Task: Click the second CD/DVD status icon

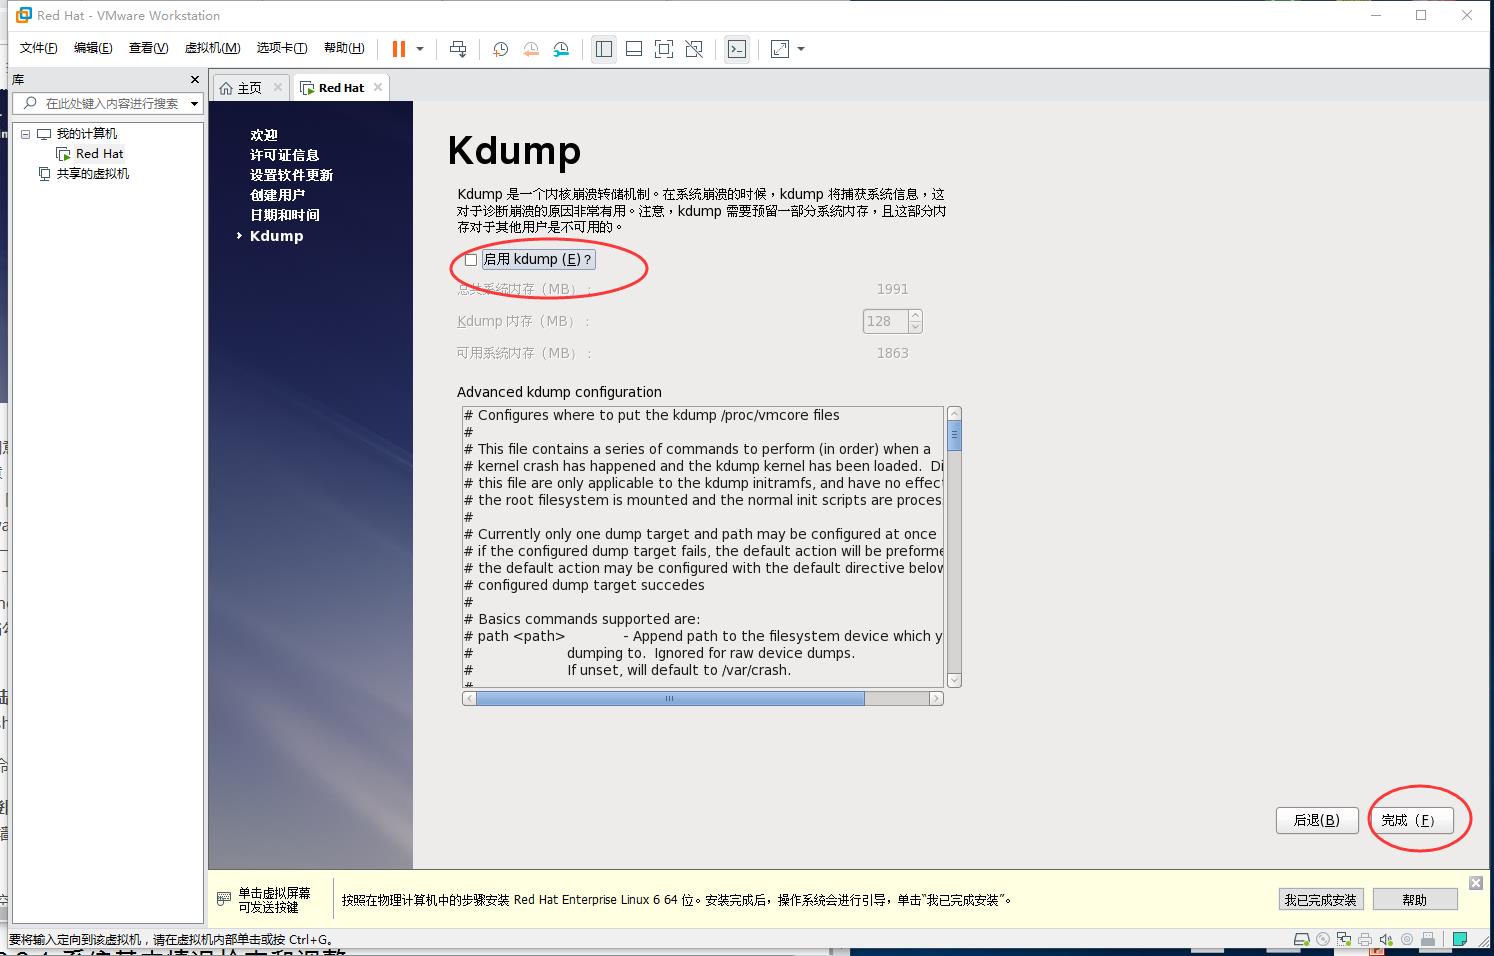Action: tap(1407, 940)
